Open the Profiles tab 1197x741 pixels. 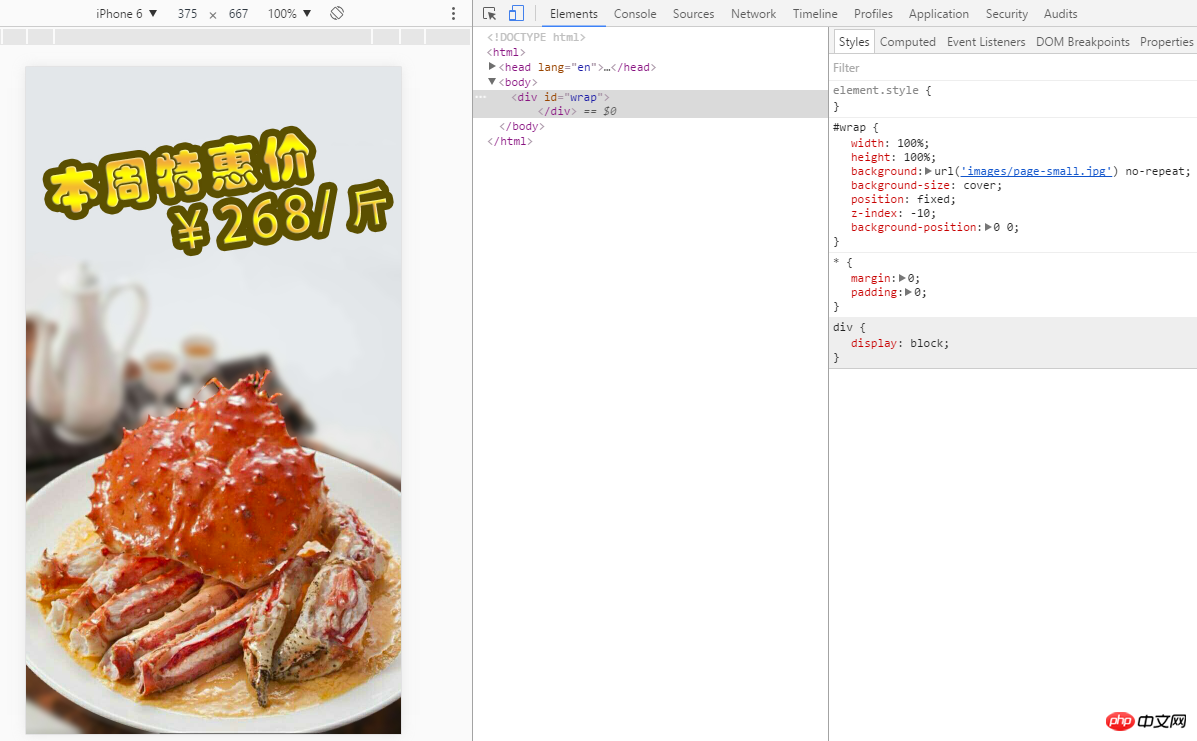(873, 14)
